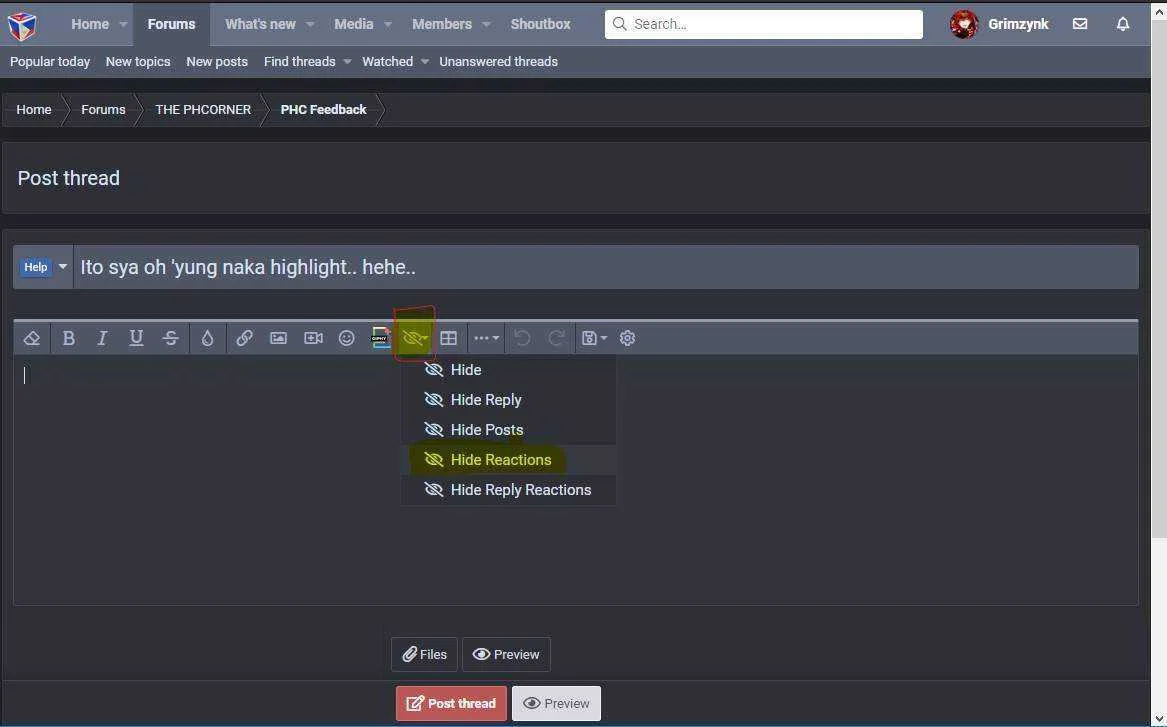
Task: Open the save draft dropdown
Action: pyautogui.click(x=594, y=339)
